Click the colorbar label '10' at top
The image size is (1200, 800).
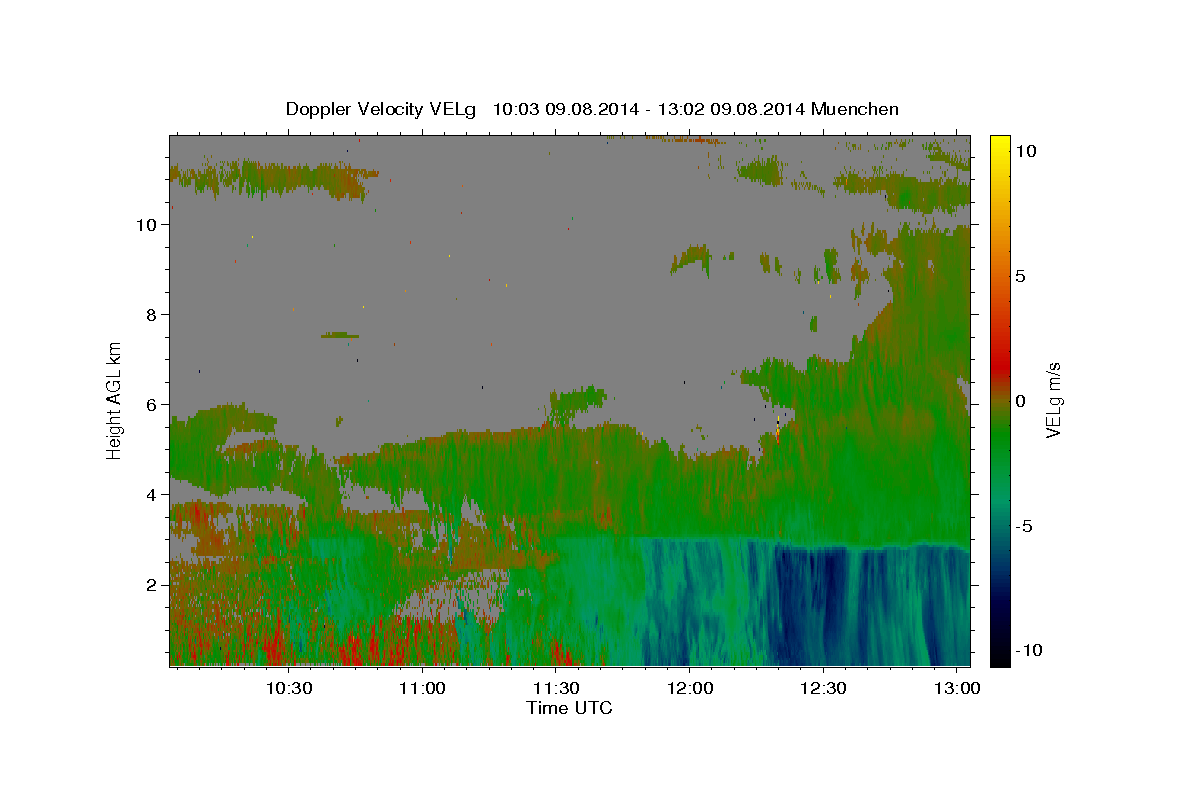pyautogui.click(x=1025, y=150)
